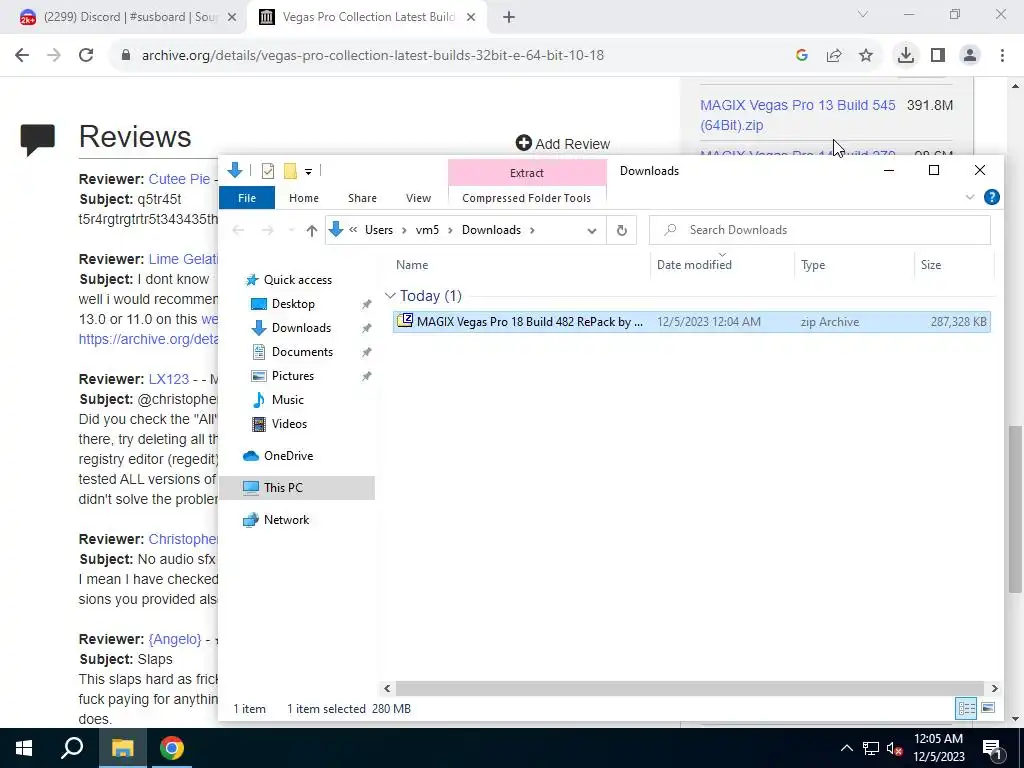Click the Properties icon in Explorer title bar
This screenshot has height=768, width=1024.
click(268, 171)
